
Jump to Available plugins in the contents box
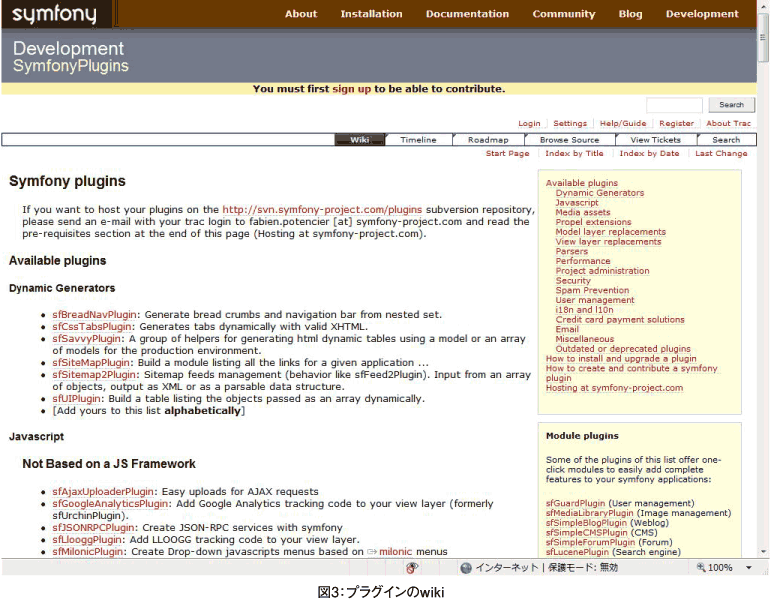pos(582,183)
